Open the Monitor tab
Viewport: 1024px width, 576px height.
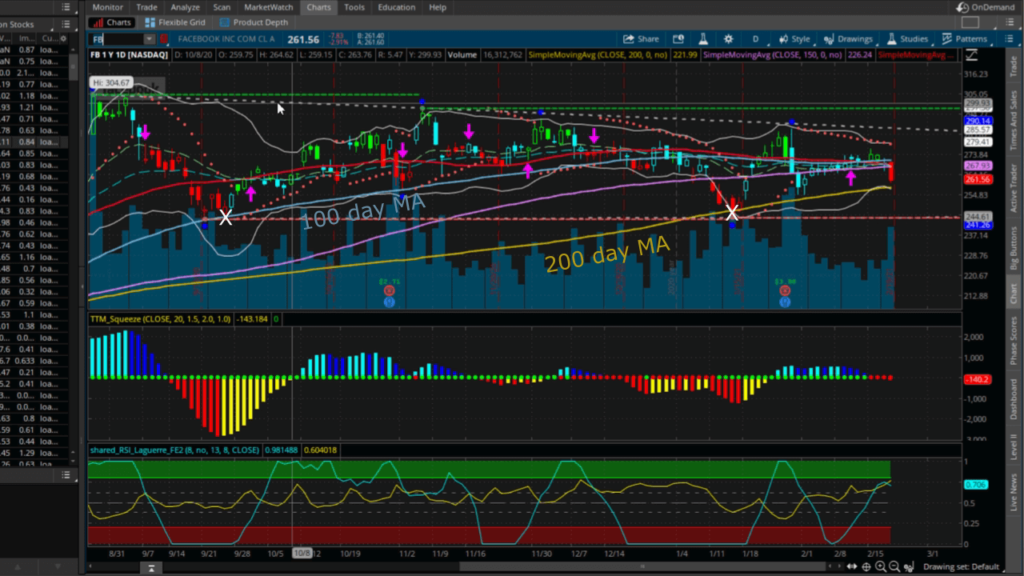coord(108,7)
